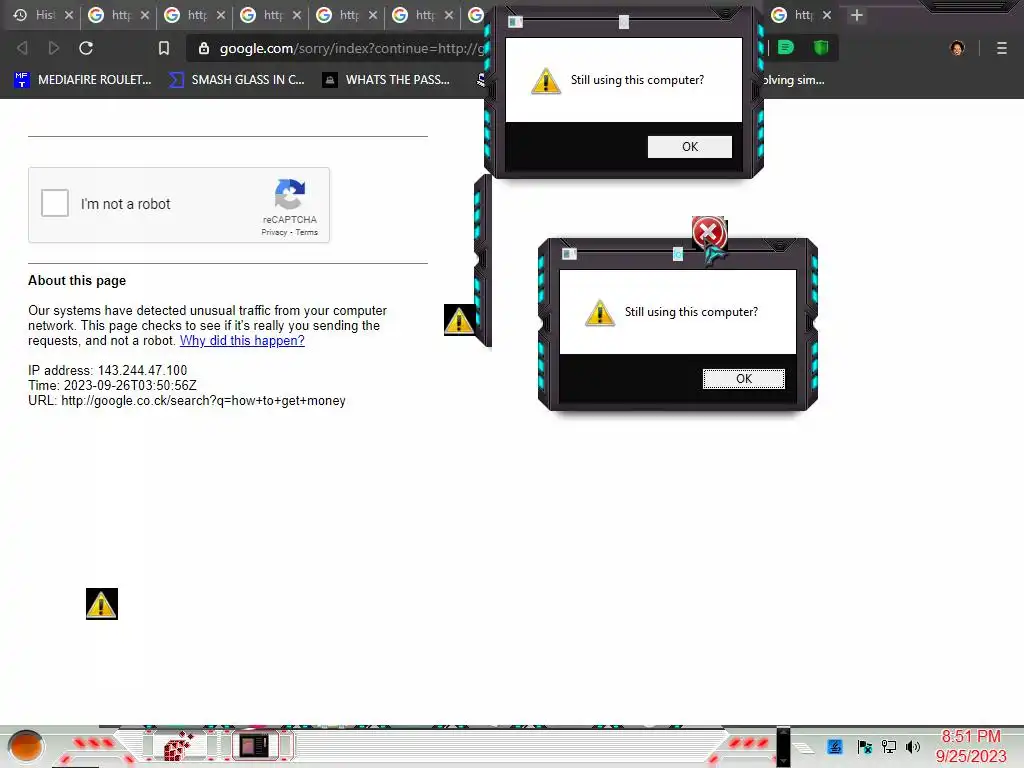This screenshot has width=1024, height=768.
Task: Open MEDIAFIRE ROULET... bookmark
Action: 82,80
